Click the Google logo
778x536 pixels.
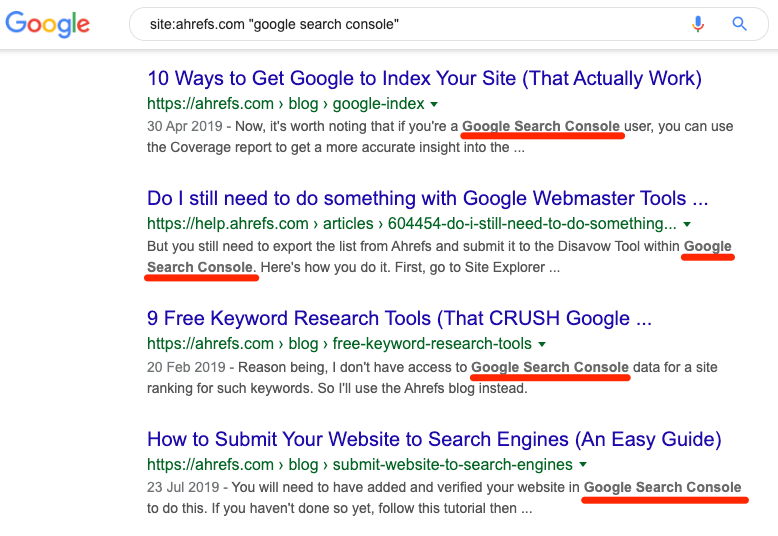coord(47,24)
